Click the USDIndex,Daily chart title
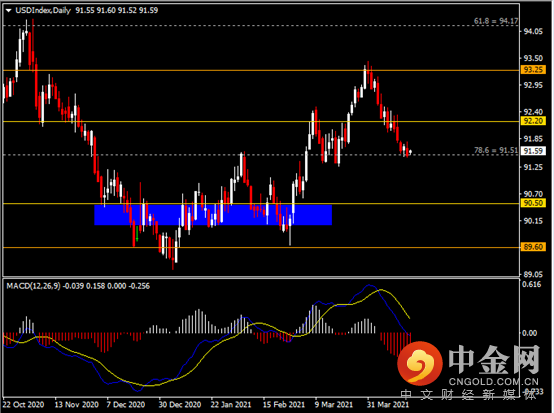The image size is (554, 413). 43,11
